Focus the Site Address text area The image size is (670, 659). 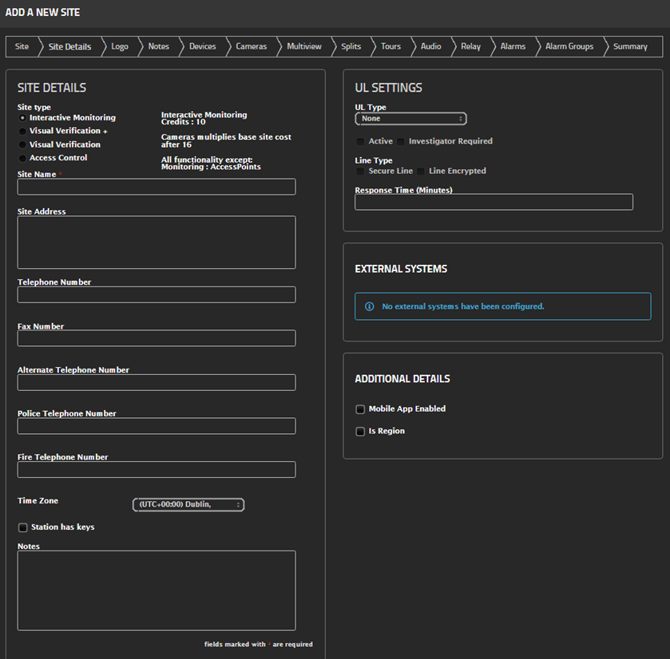[156, 242]
